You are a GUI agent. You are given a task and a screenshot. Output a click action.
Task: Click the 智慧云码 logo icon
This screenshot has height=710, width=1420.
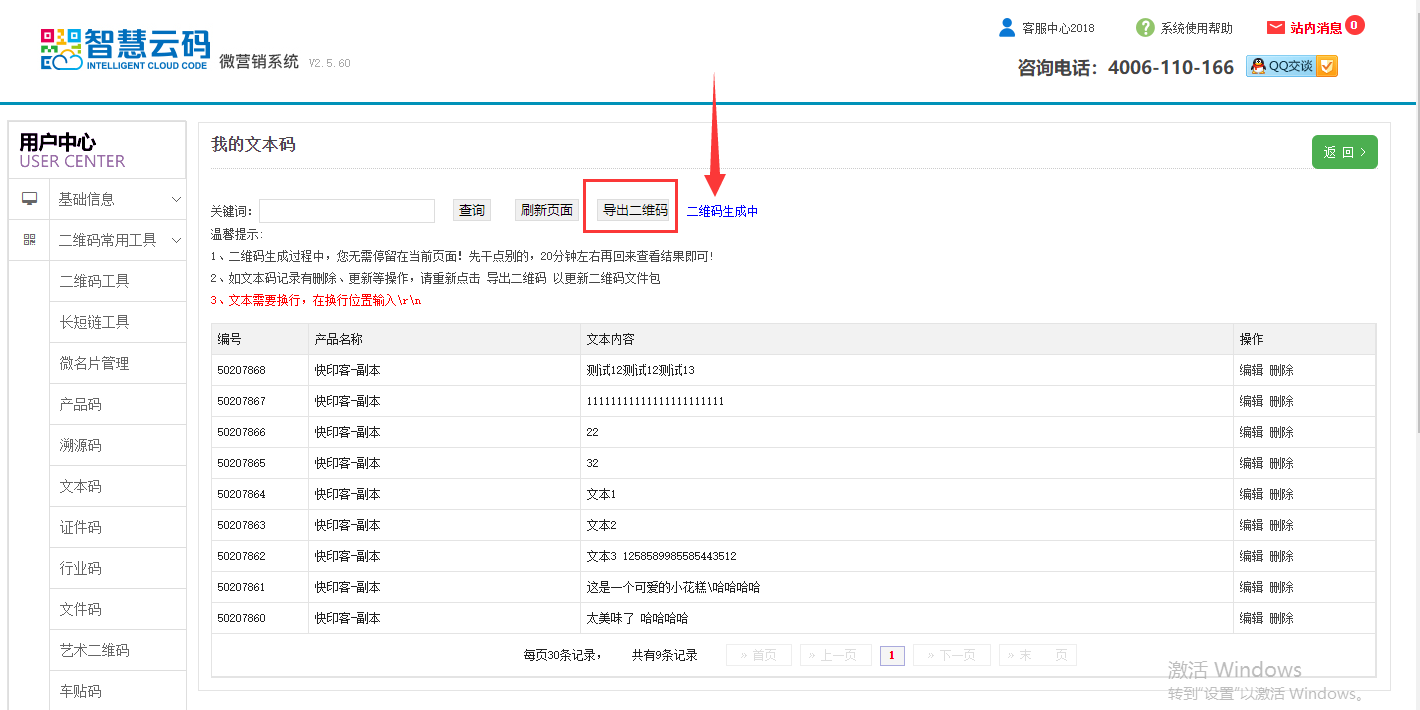tap(61, 49)
